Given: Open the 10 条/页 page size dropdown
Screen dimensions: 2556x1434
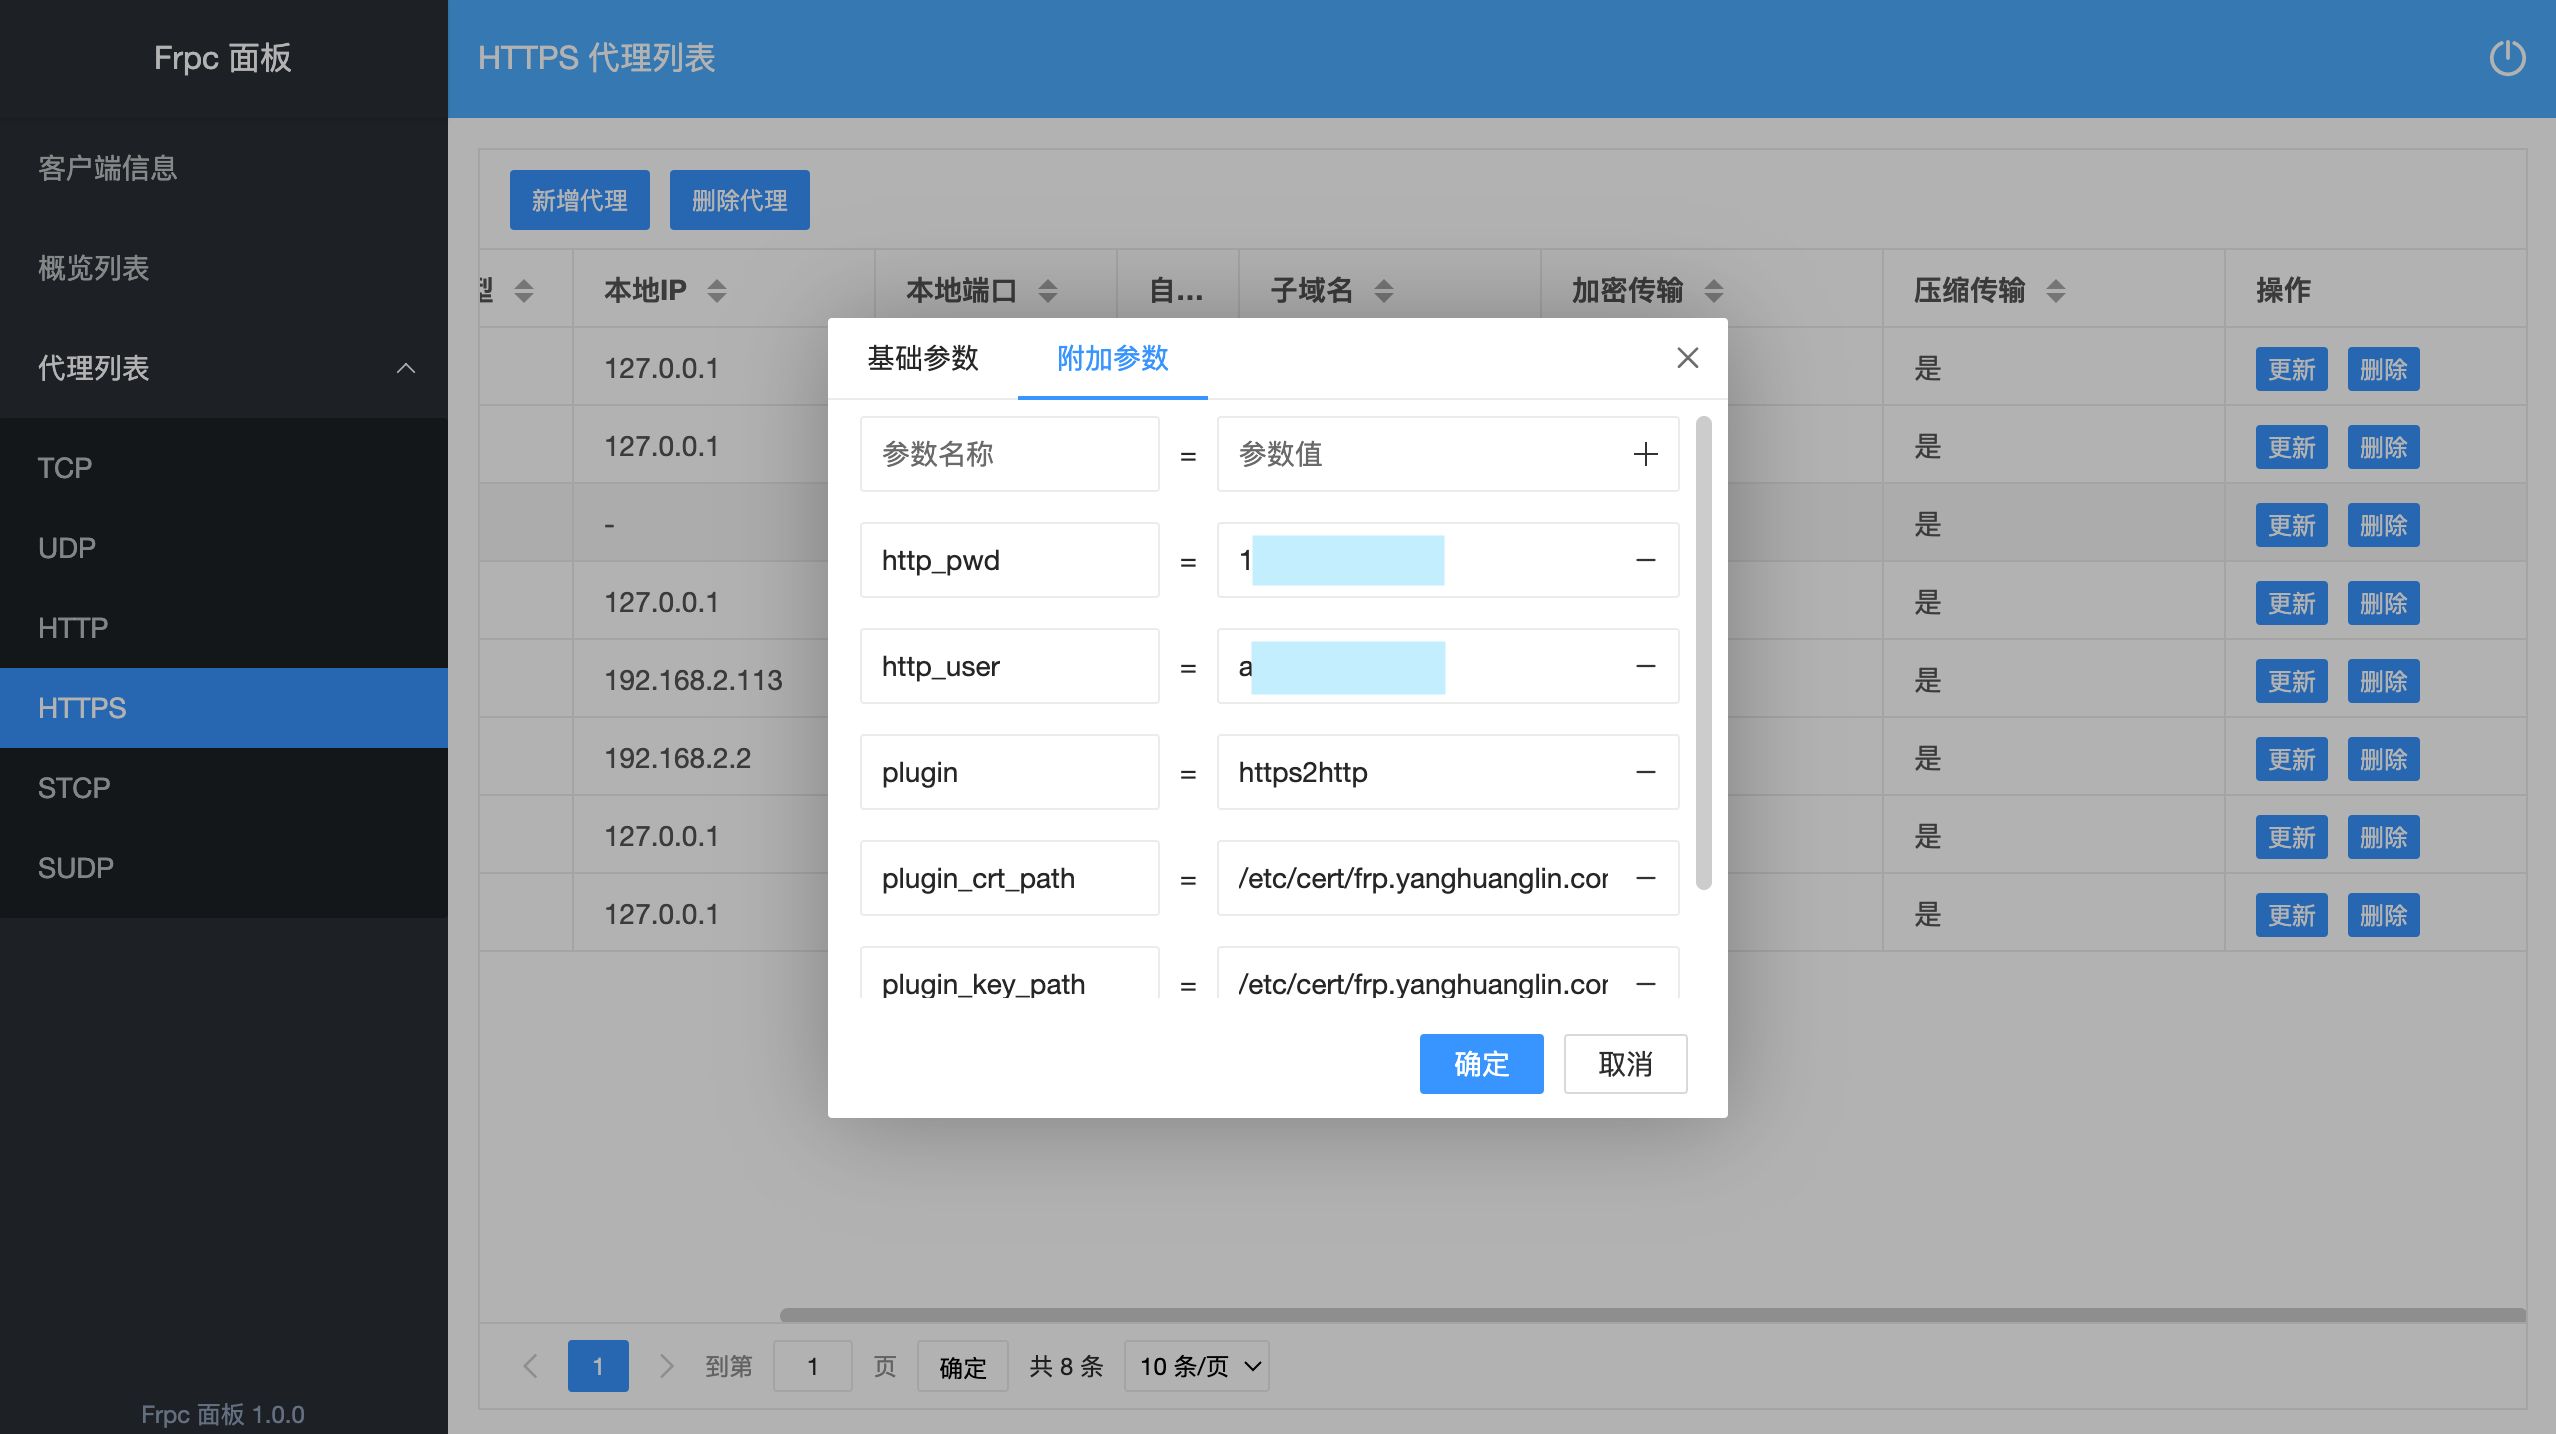Looking at the screenshot, I should tap(1197, 1366).
